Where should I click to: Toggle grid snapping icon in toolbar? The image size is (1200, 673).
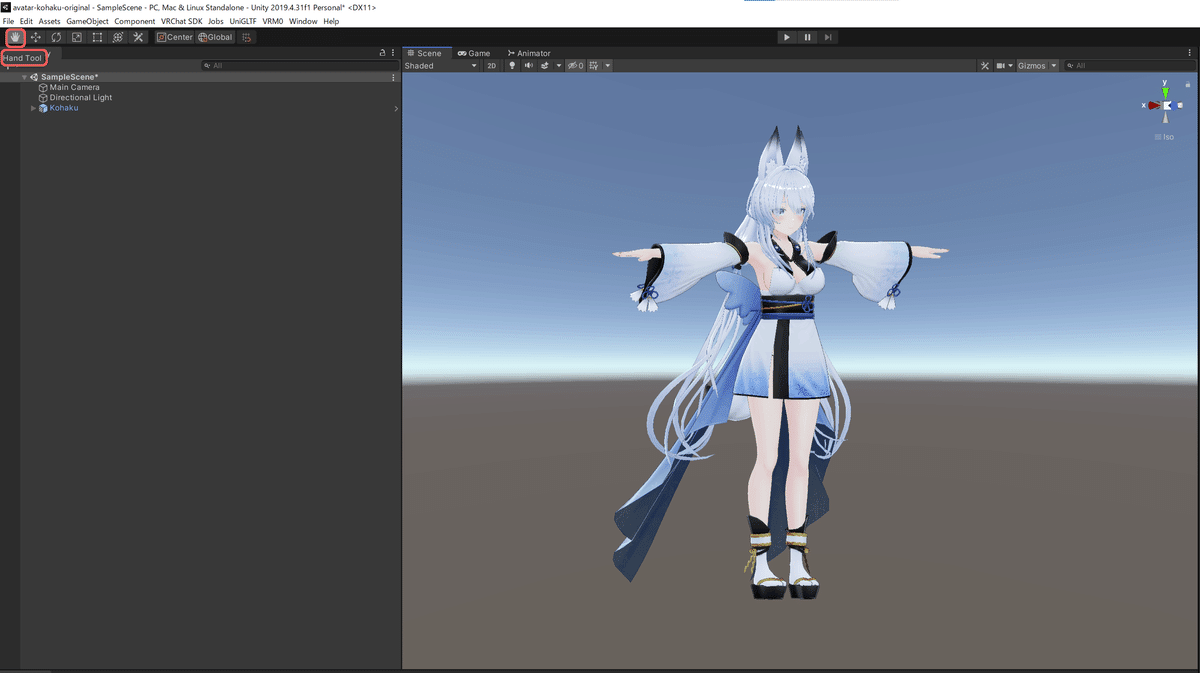coord(247,37)
